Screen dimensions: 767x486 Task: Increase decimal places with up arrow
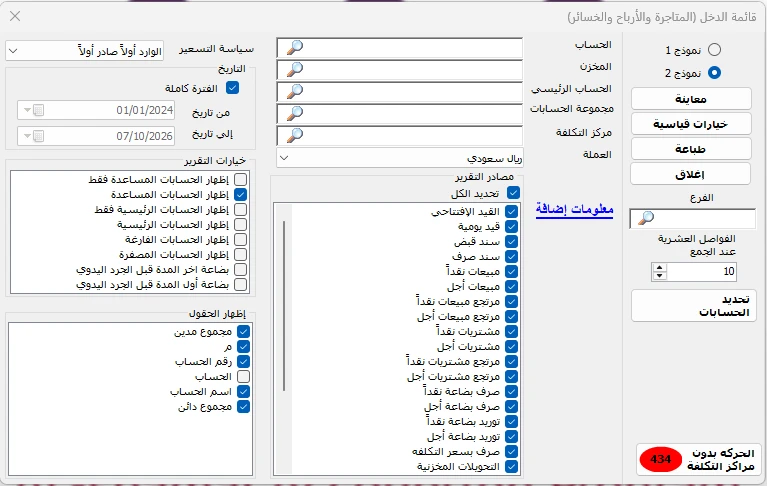coord(659,267)
